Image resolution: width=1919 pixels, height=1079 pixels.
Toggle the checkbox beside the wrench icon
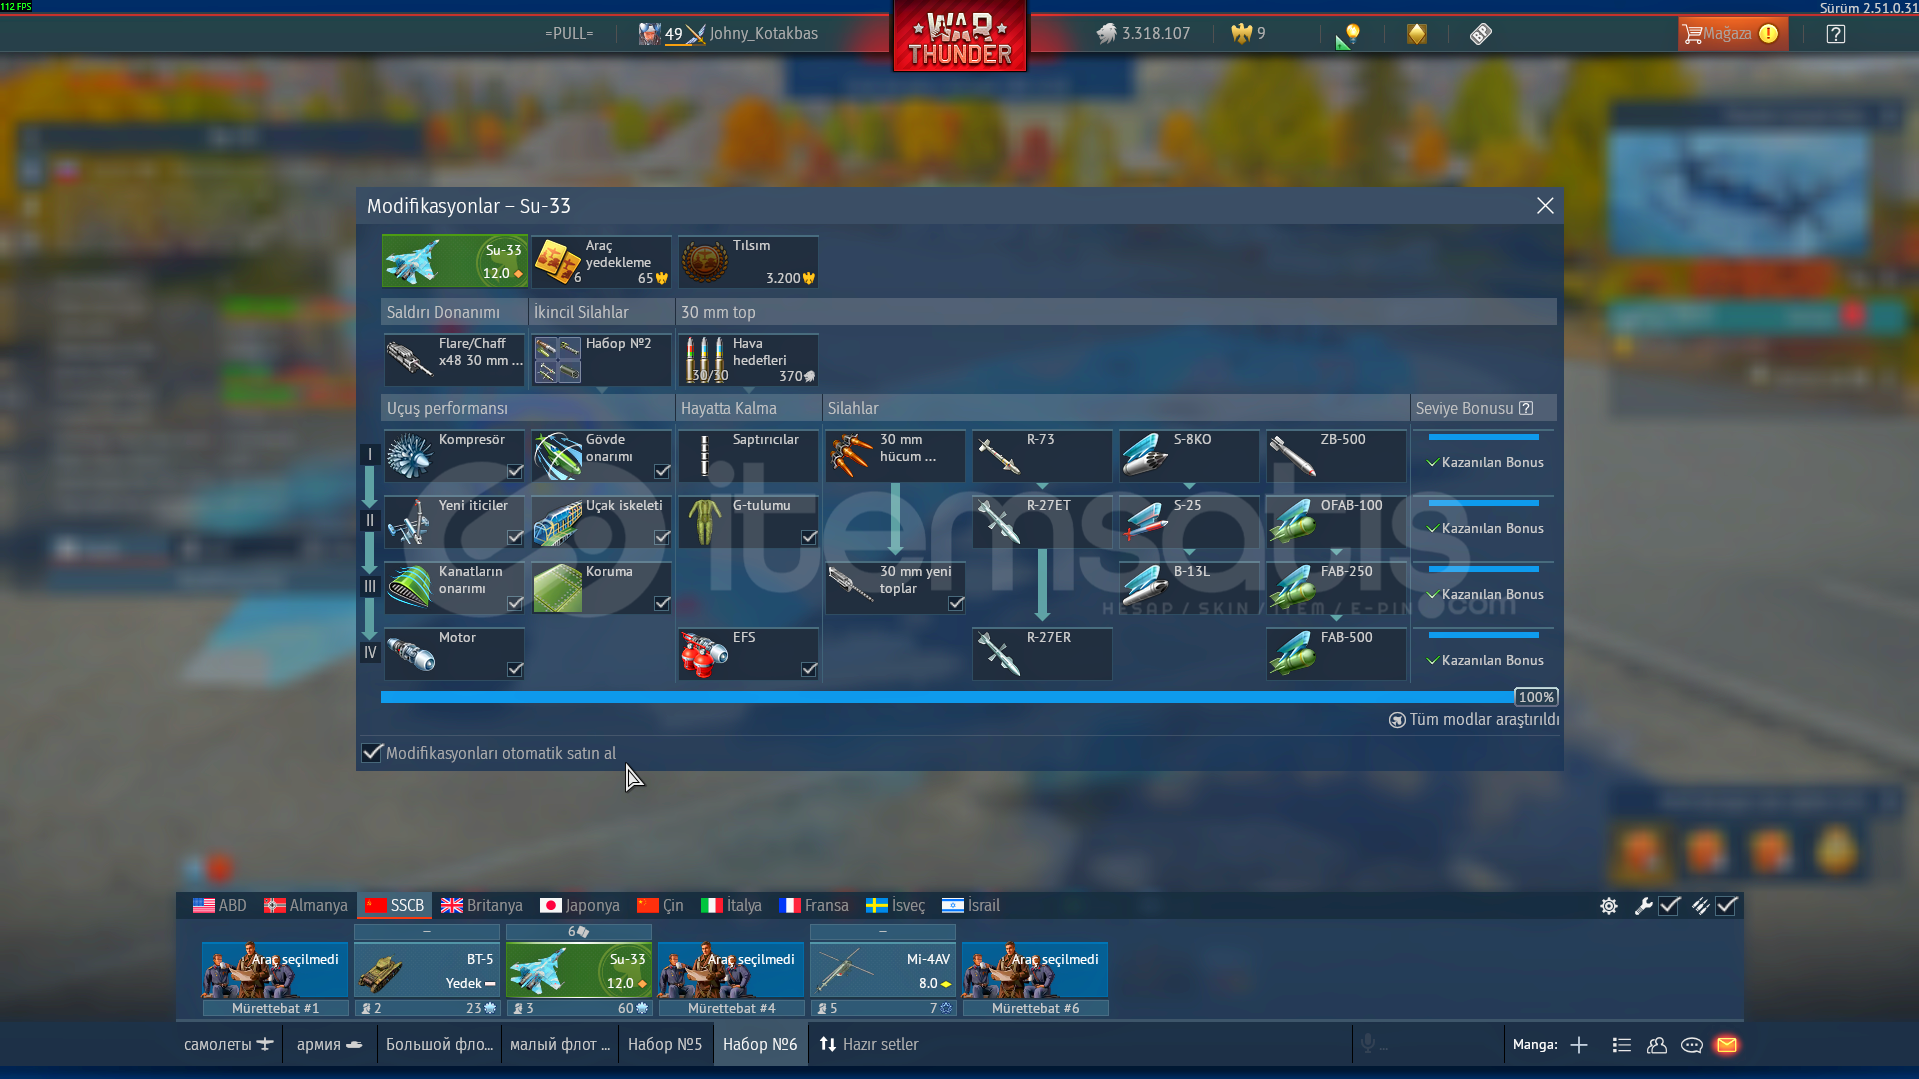(x=1669, y=906)
